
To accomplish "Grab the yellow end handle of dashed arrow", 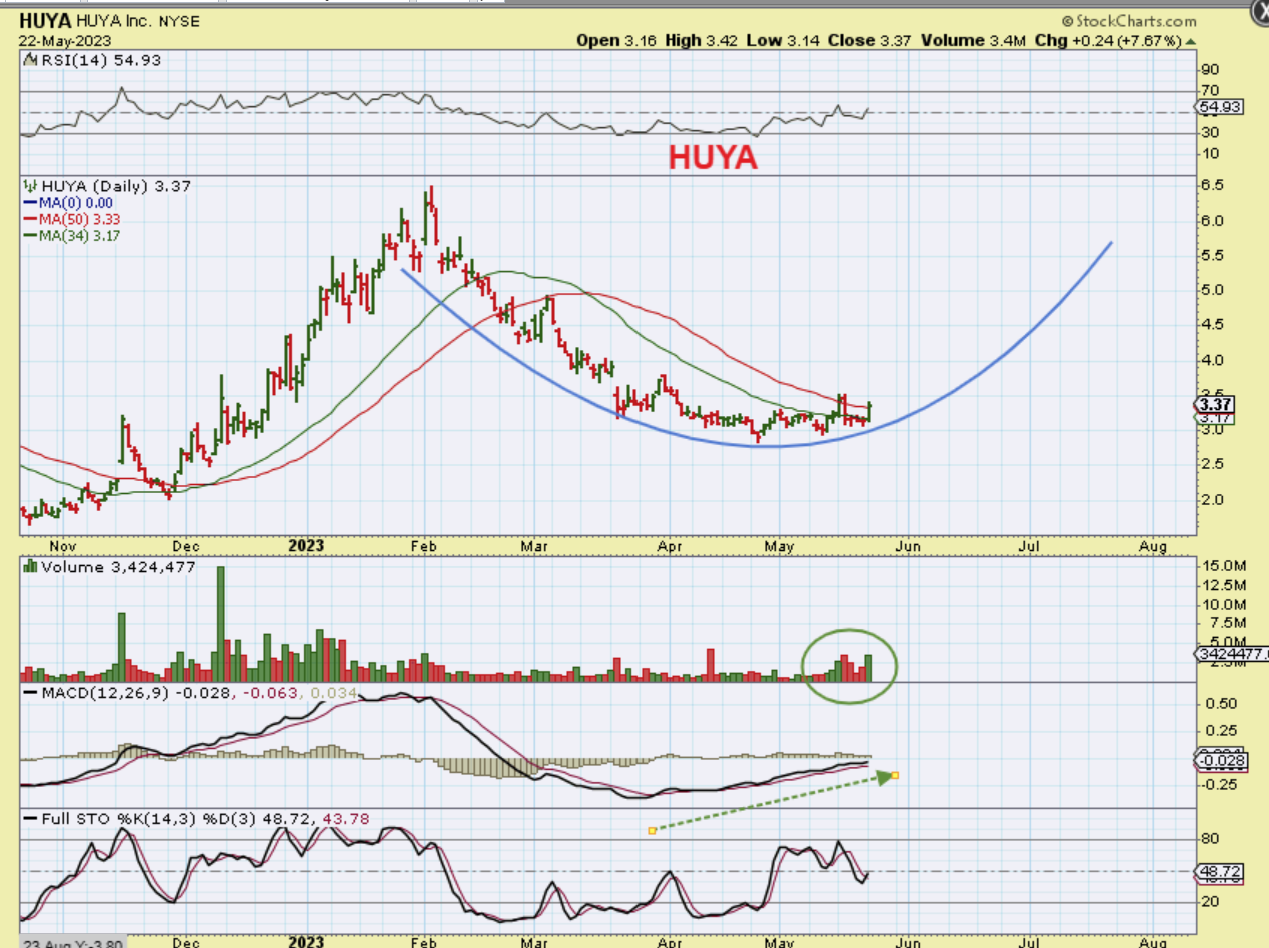I will [896, 775].
